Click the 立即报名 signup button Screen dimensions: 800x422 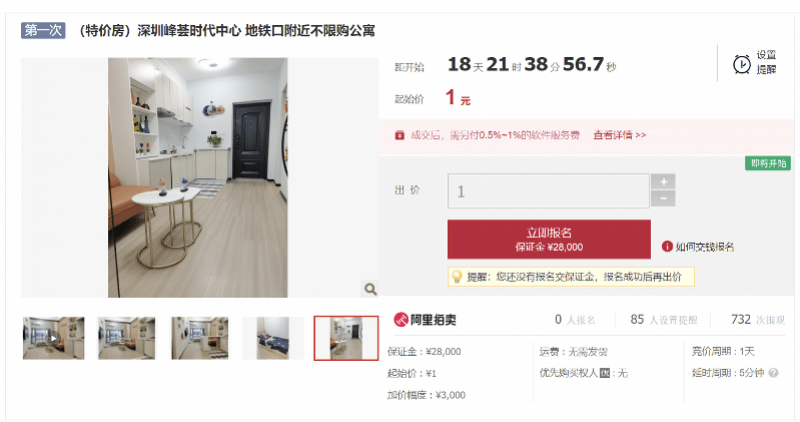point(549,239)
